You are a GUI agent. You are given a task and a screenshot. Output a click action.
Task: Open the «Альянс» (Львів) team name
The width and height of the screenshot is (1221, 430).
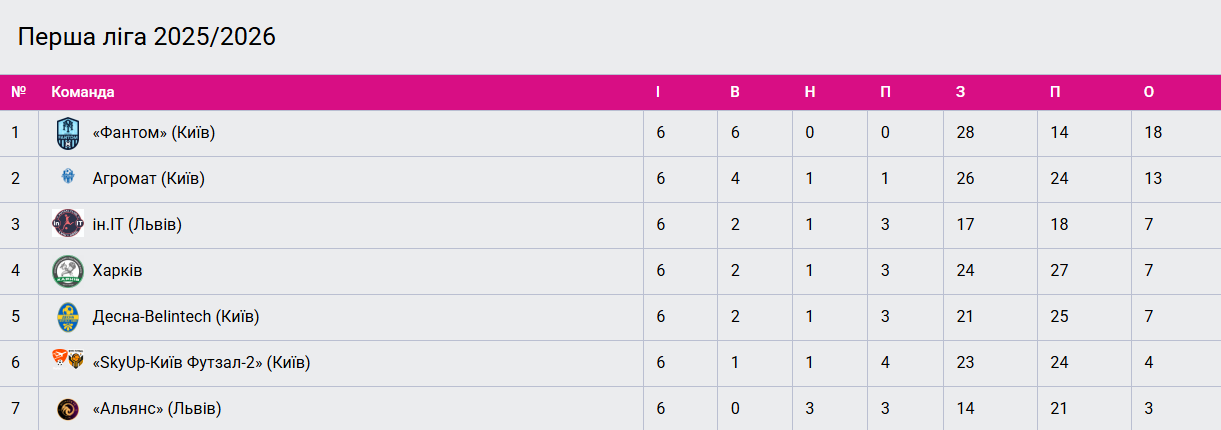point(157,409)
